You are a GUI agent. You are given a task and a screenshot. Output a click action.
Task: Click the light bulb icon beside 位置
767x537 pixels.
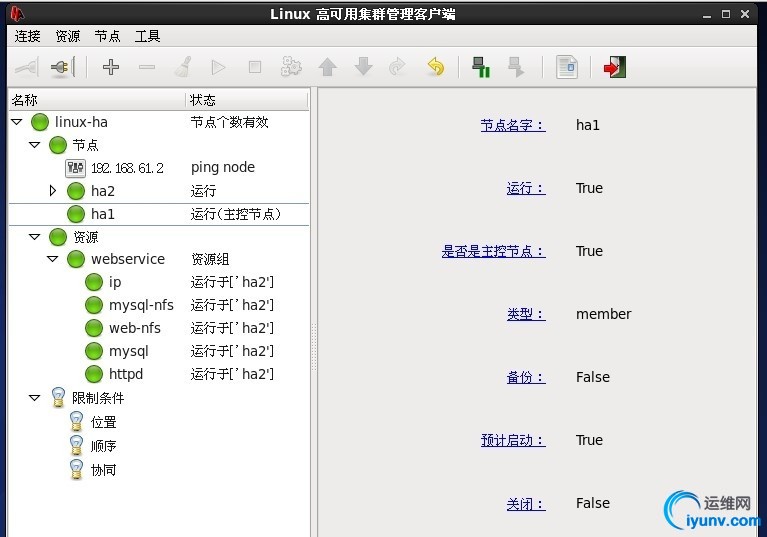tap(76, 422)
